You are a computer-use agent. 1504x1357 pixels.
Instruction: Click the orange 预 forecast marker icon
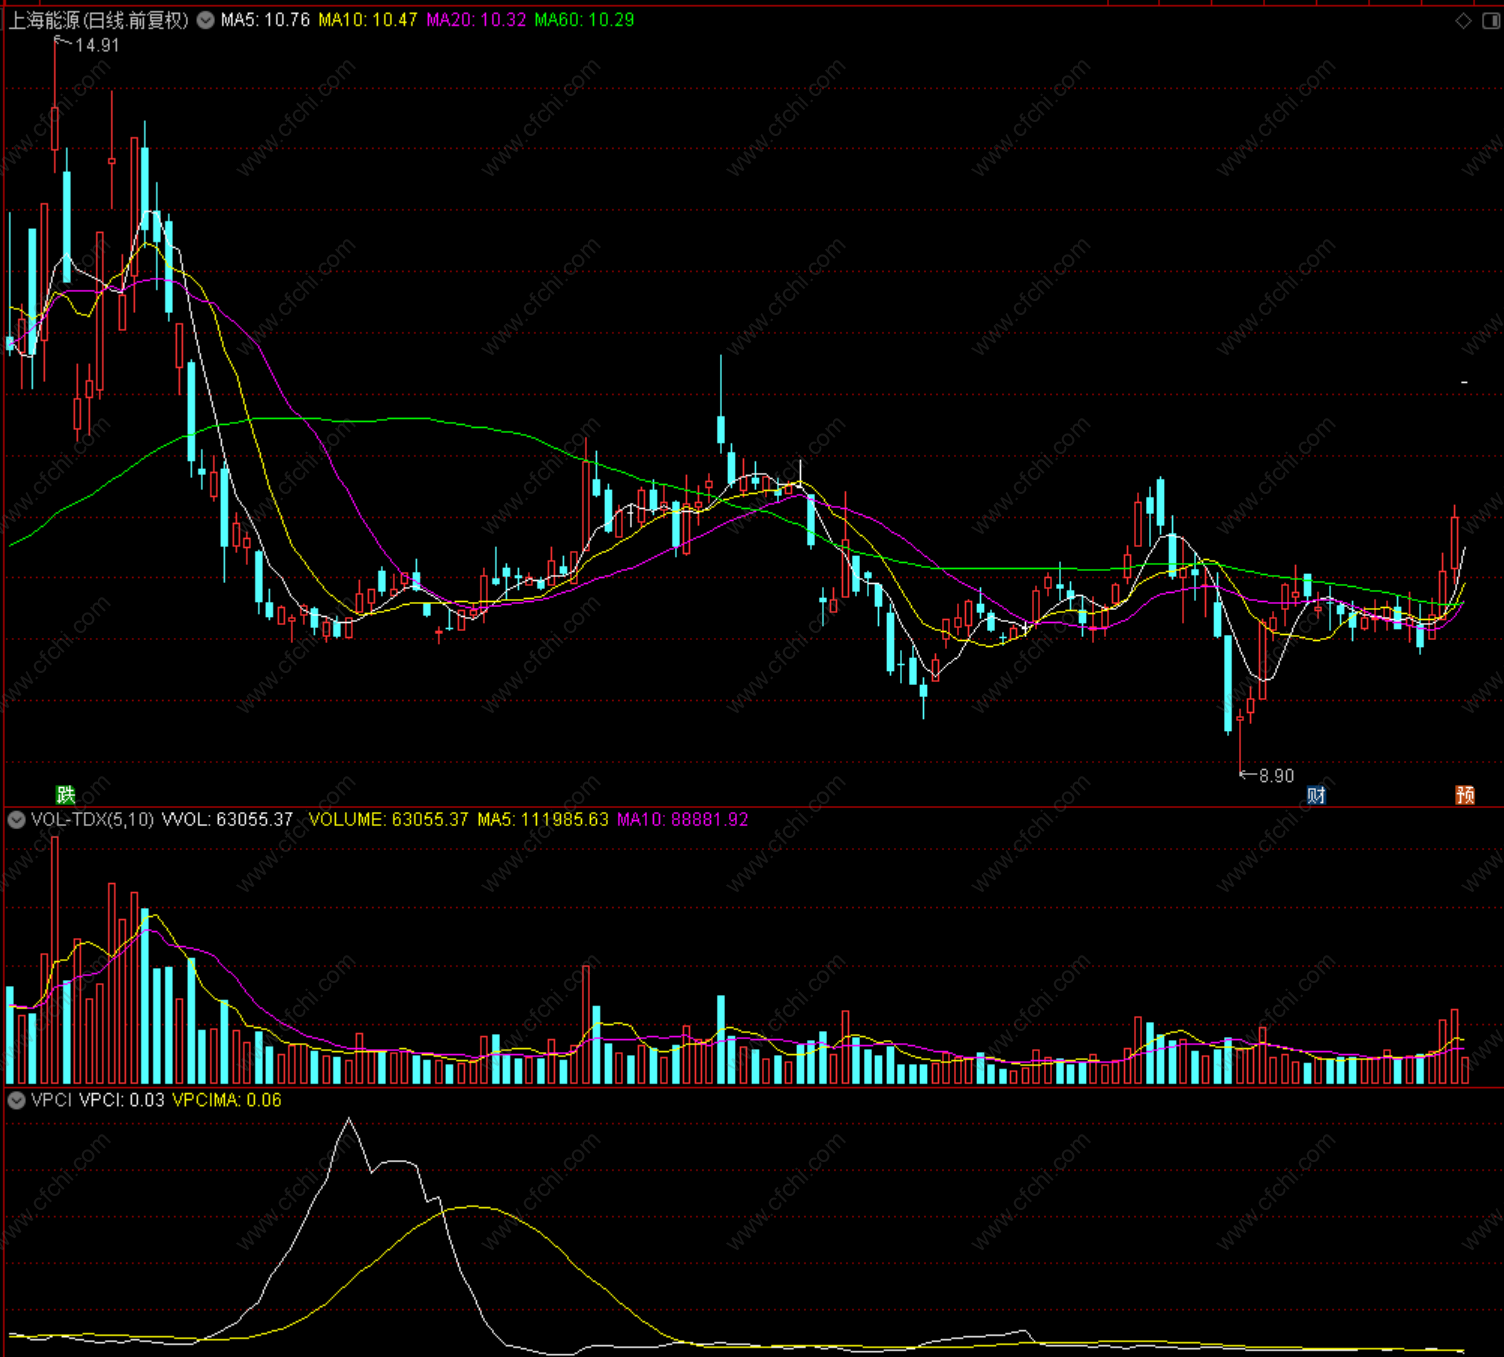[1465, 795]
